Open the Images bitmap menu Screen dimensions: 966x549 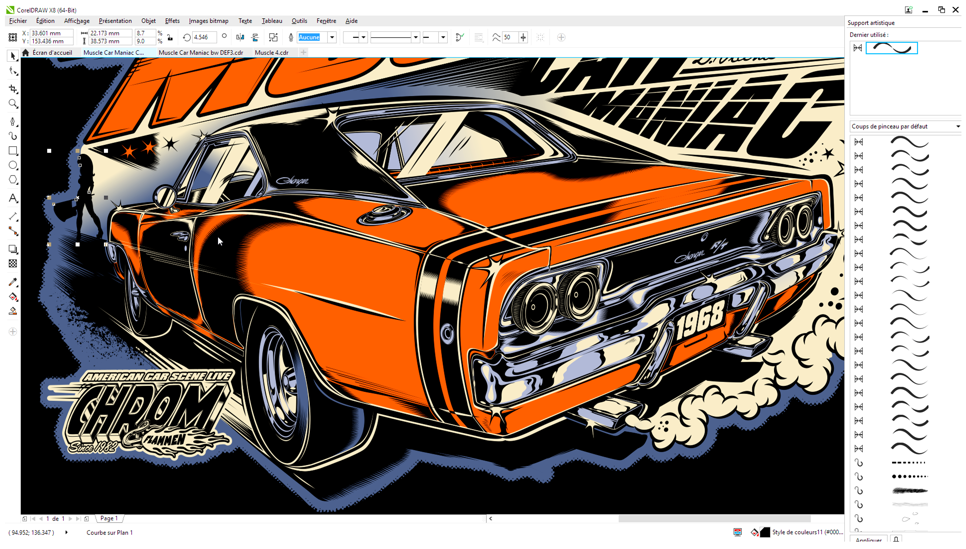tap(208, 21)
